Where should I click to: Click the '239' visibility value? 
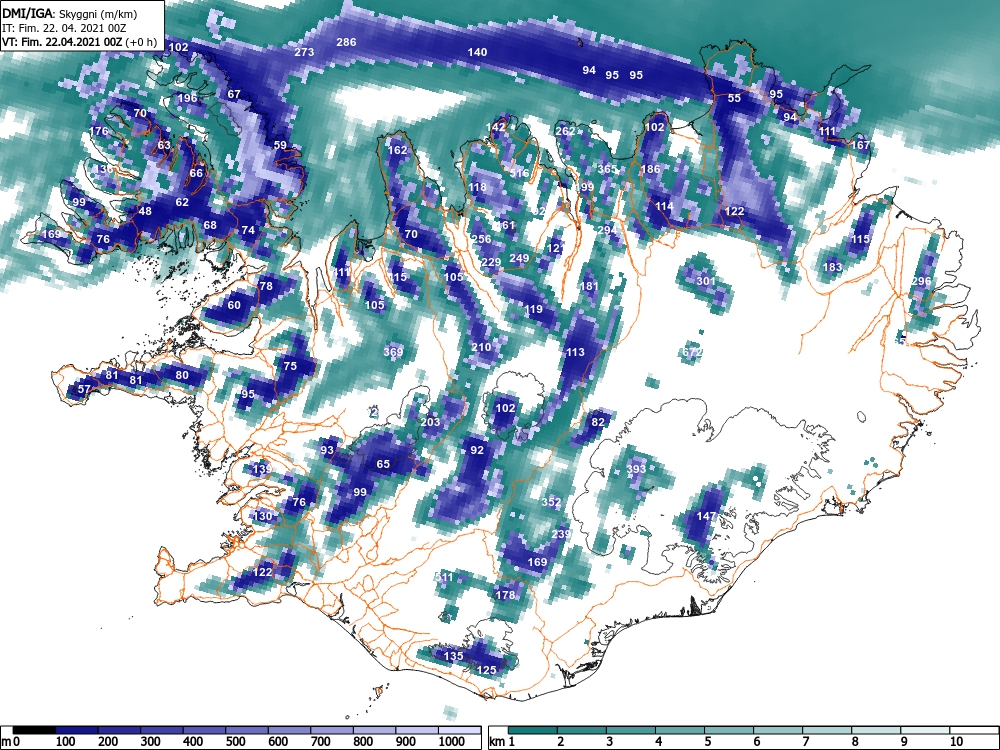[x=561, y=534]
